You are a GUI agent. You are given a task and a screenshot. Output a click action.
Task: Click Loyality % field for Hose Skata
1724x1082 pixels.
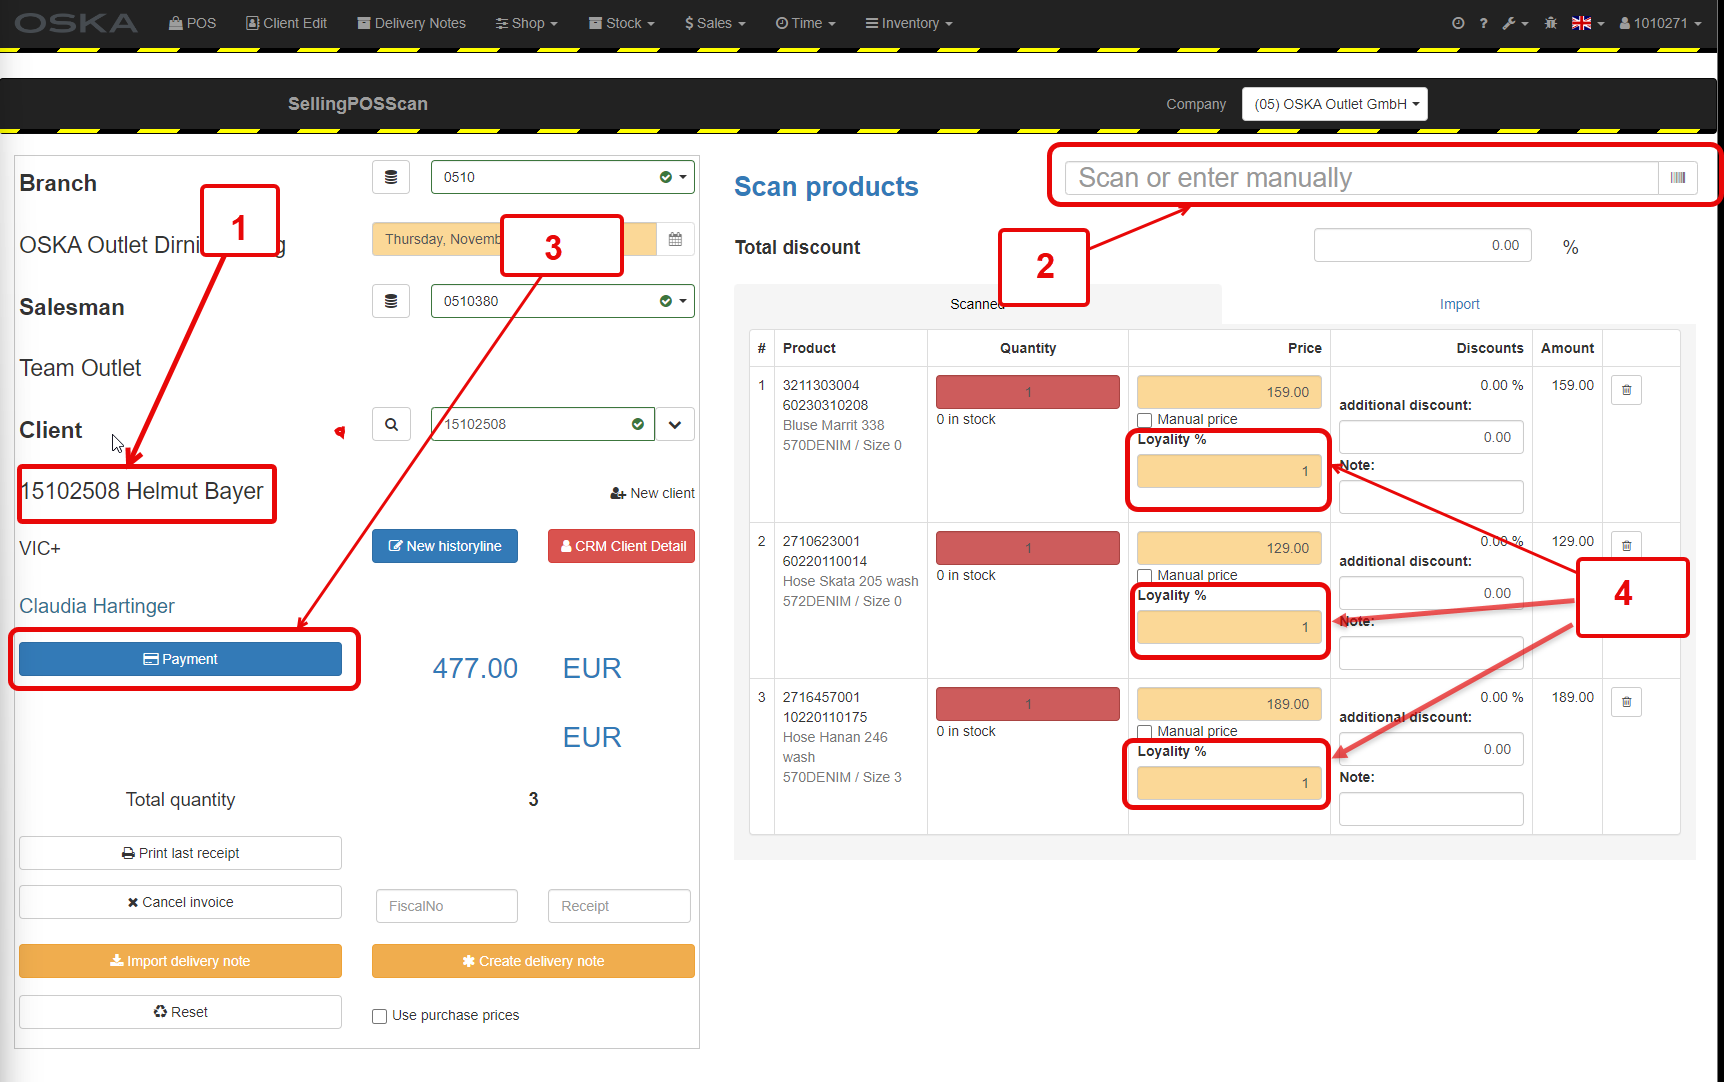[x=1229, y=627]
